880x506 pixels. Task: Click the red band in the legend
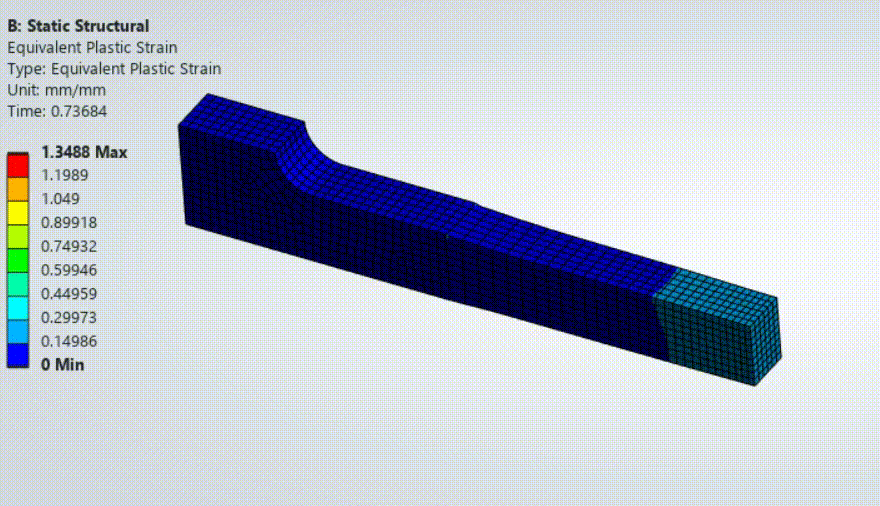(x=18, y=163)
